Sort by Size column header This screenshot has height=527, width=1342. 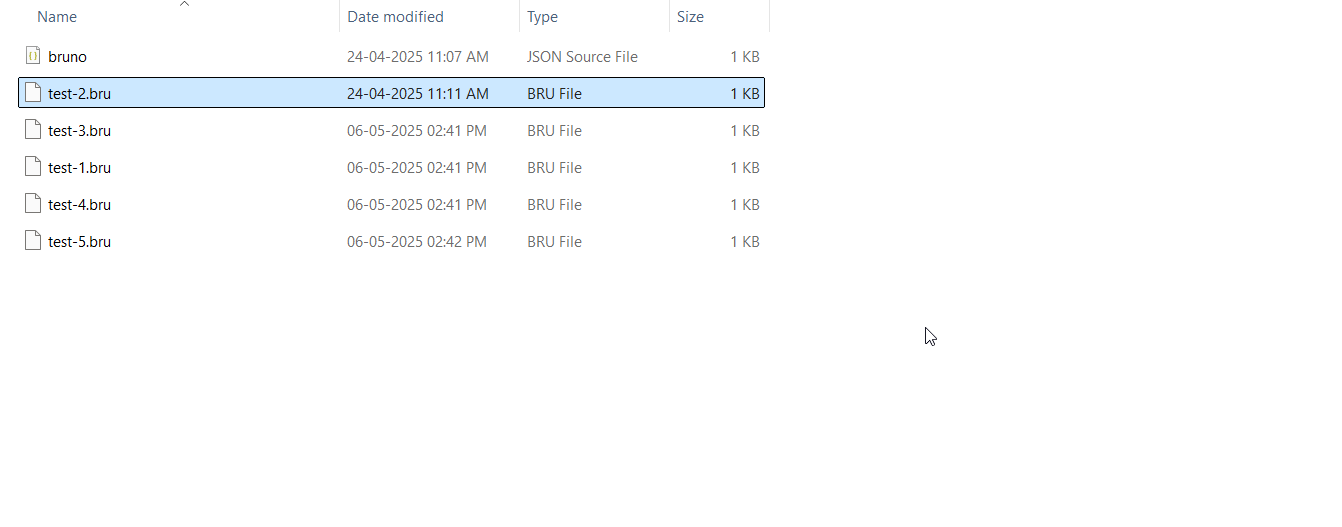click(690, 17)
